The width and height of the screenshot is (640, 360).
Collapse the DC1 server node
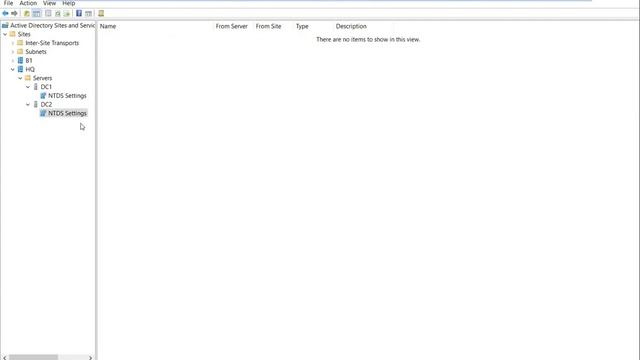(x=28, y=87)
